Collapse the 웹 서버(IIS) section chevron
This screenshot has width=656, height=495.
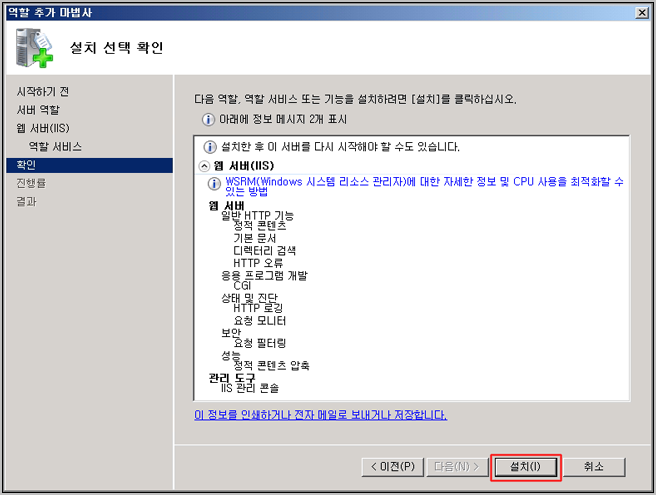pyautogui.click(x=204, y=166)
